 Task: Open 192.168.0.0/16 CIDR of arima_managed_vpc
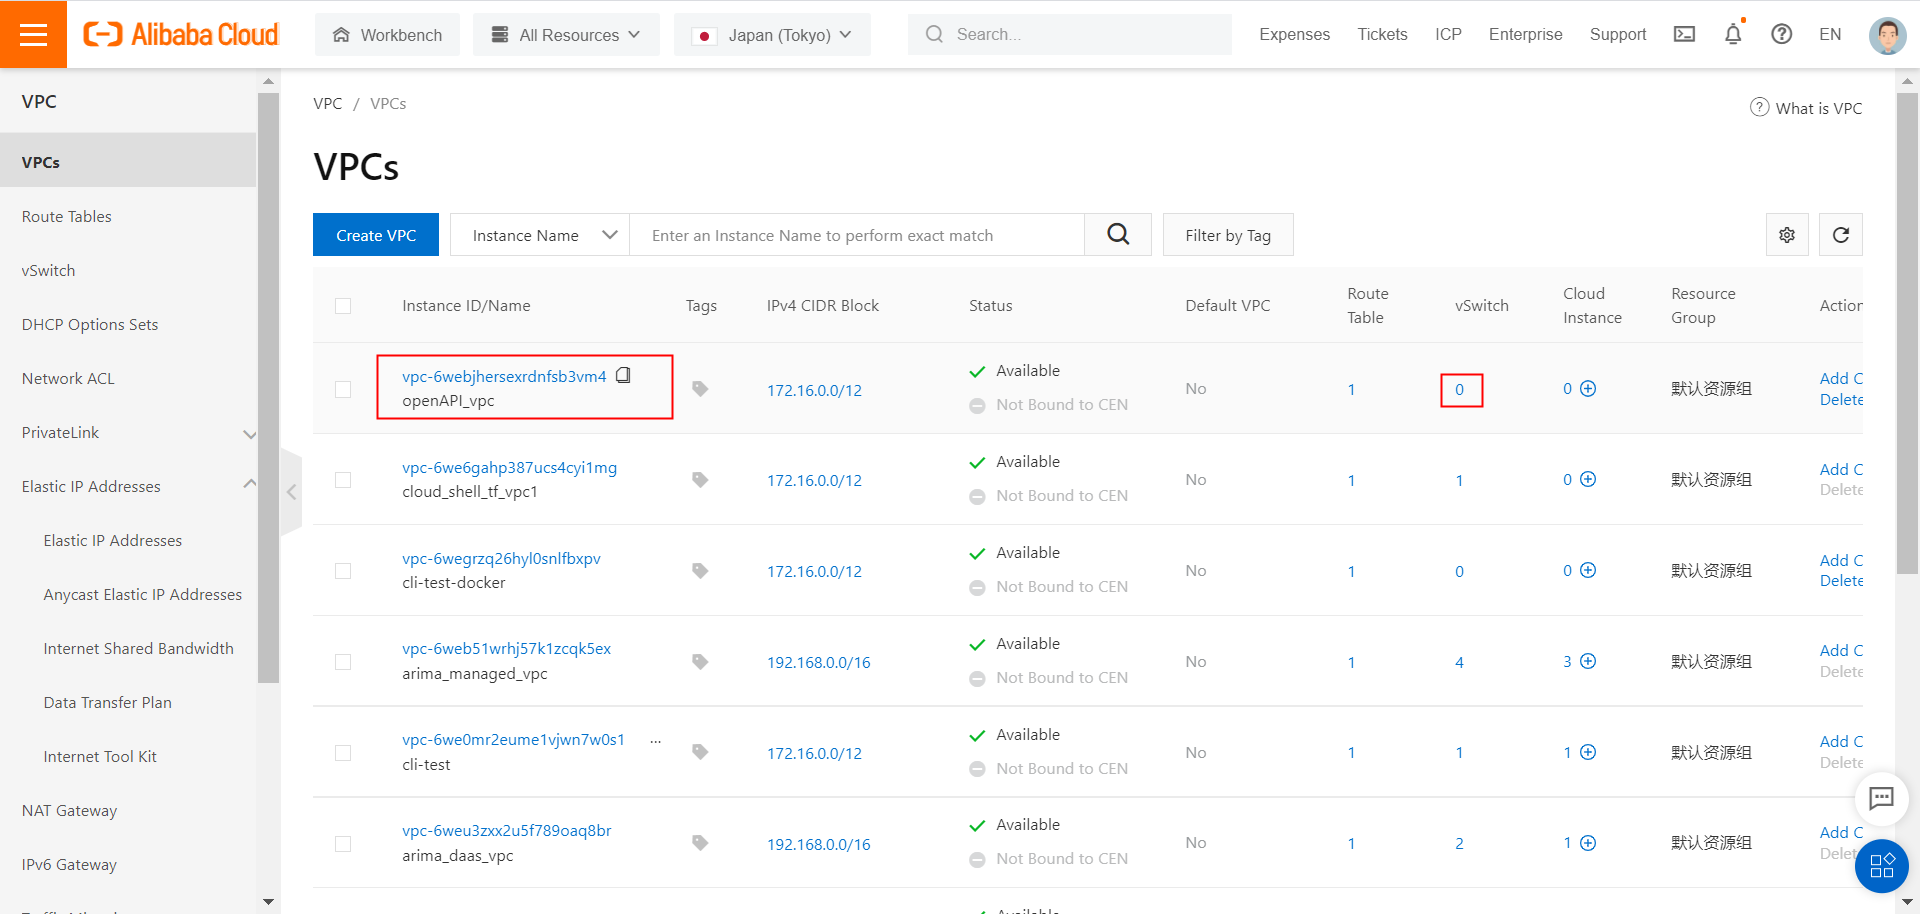pyautogui.click(x=818, y=662)
